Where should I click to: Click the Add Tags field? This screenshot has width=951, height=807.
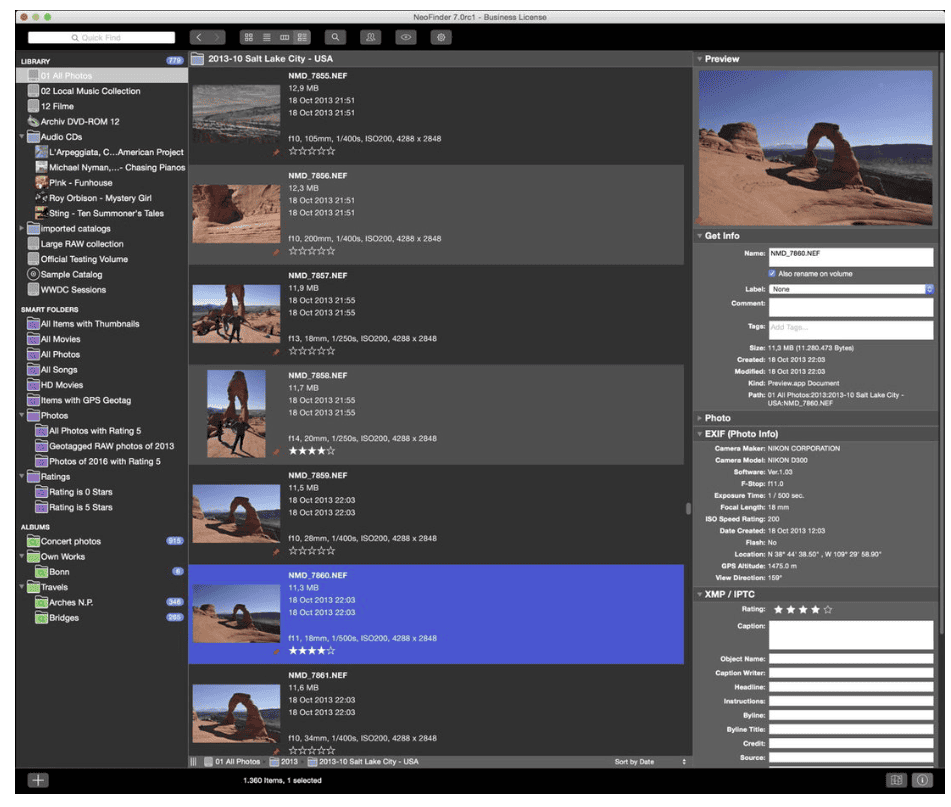click(851, 330)
